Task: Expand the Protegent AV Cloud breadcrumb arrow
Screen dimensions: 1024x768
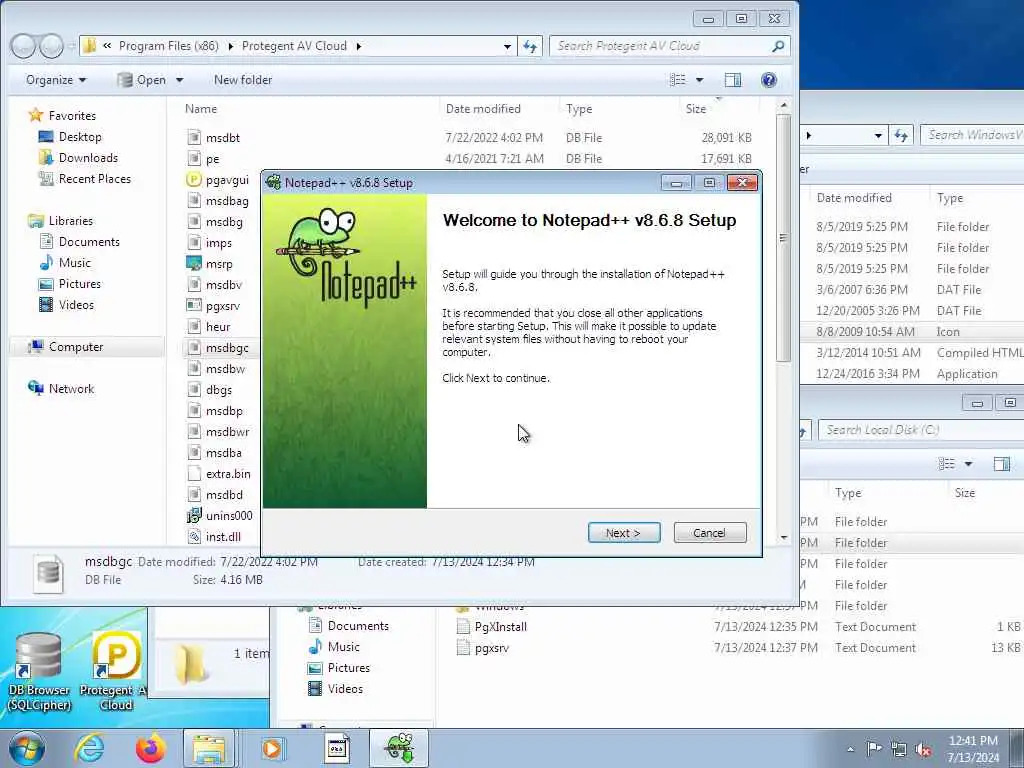Action: pos(359,46)
